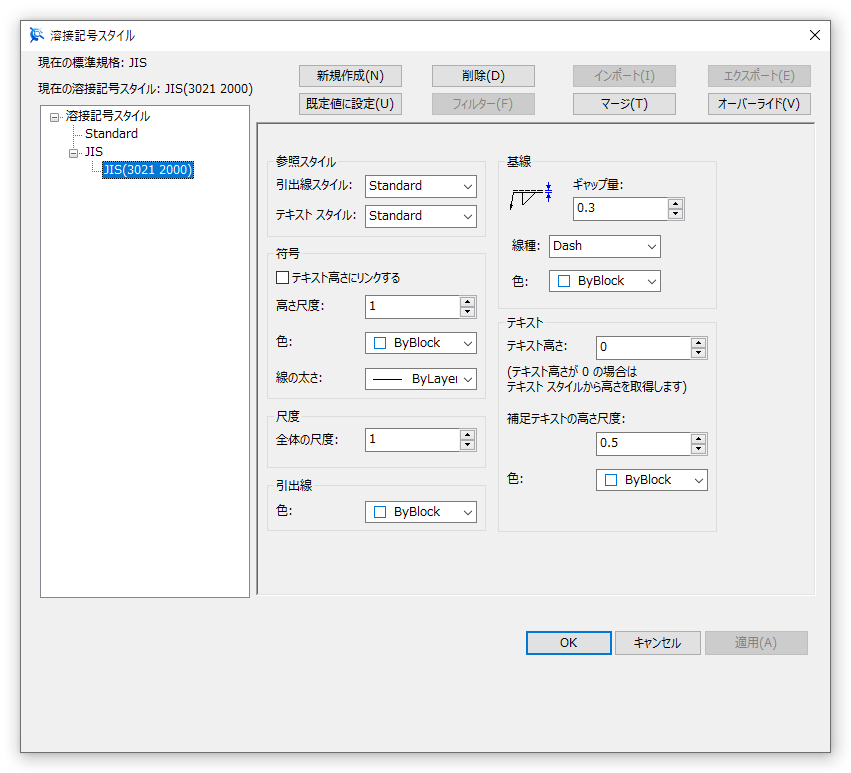Enable テキスト高さにリンクする checkbox
Screen dimensions: 851x773
282,277
